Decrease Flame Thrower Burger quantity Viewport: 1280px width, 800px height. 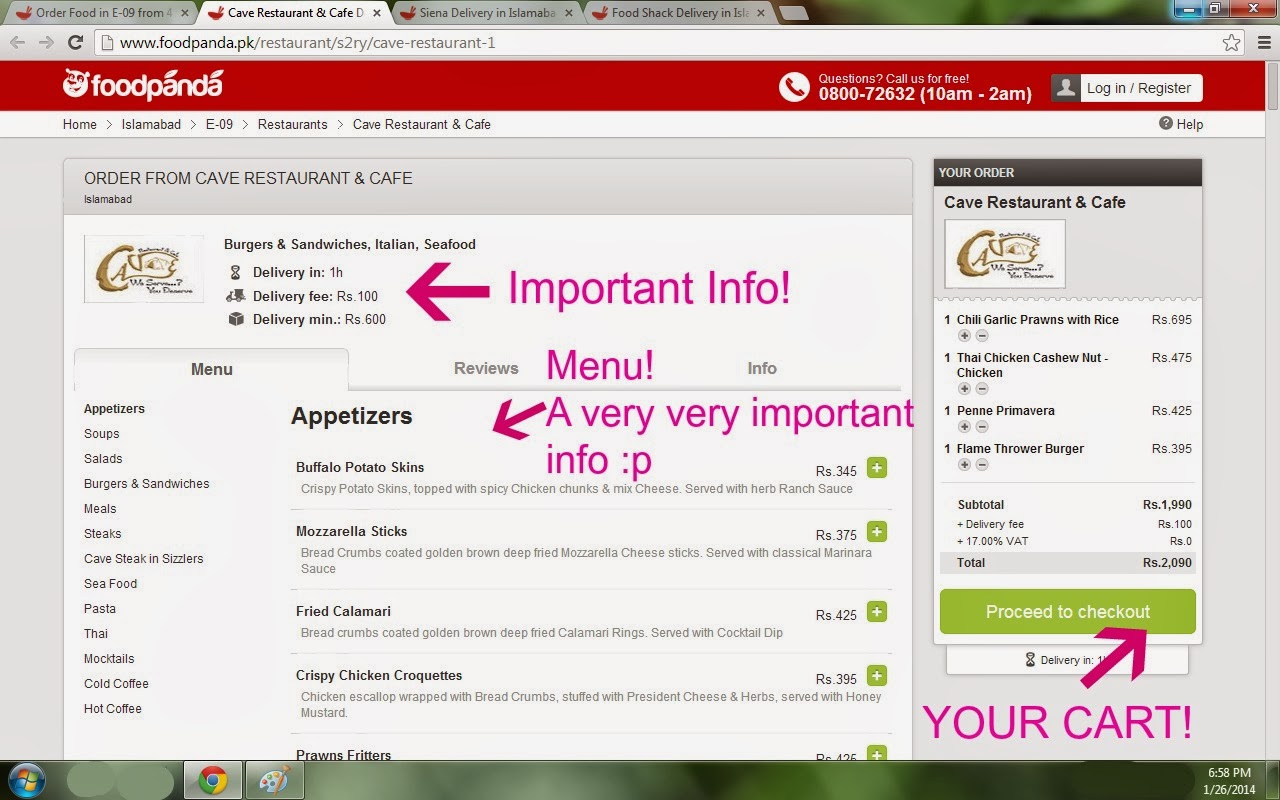(982, 465)
